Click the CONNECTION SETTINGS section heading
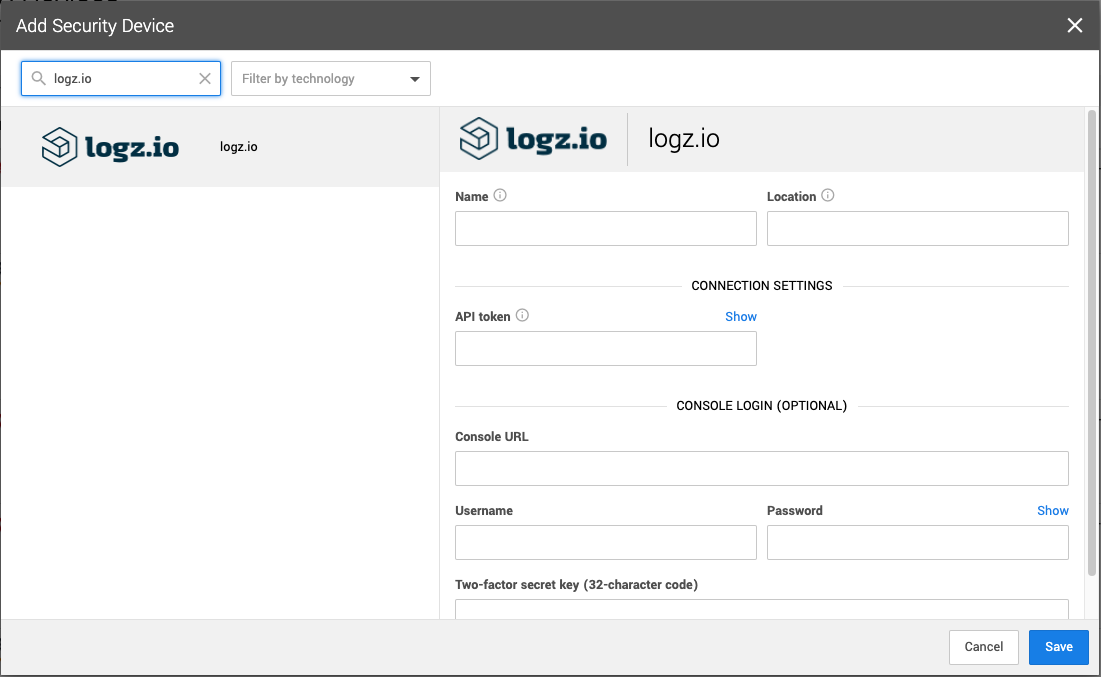The height and width of the screenshot is (677, 1101). tap(762, 286)
